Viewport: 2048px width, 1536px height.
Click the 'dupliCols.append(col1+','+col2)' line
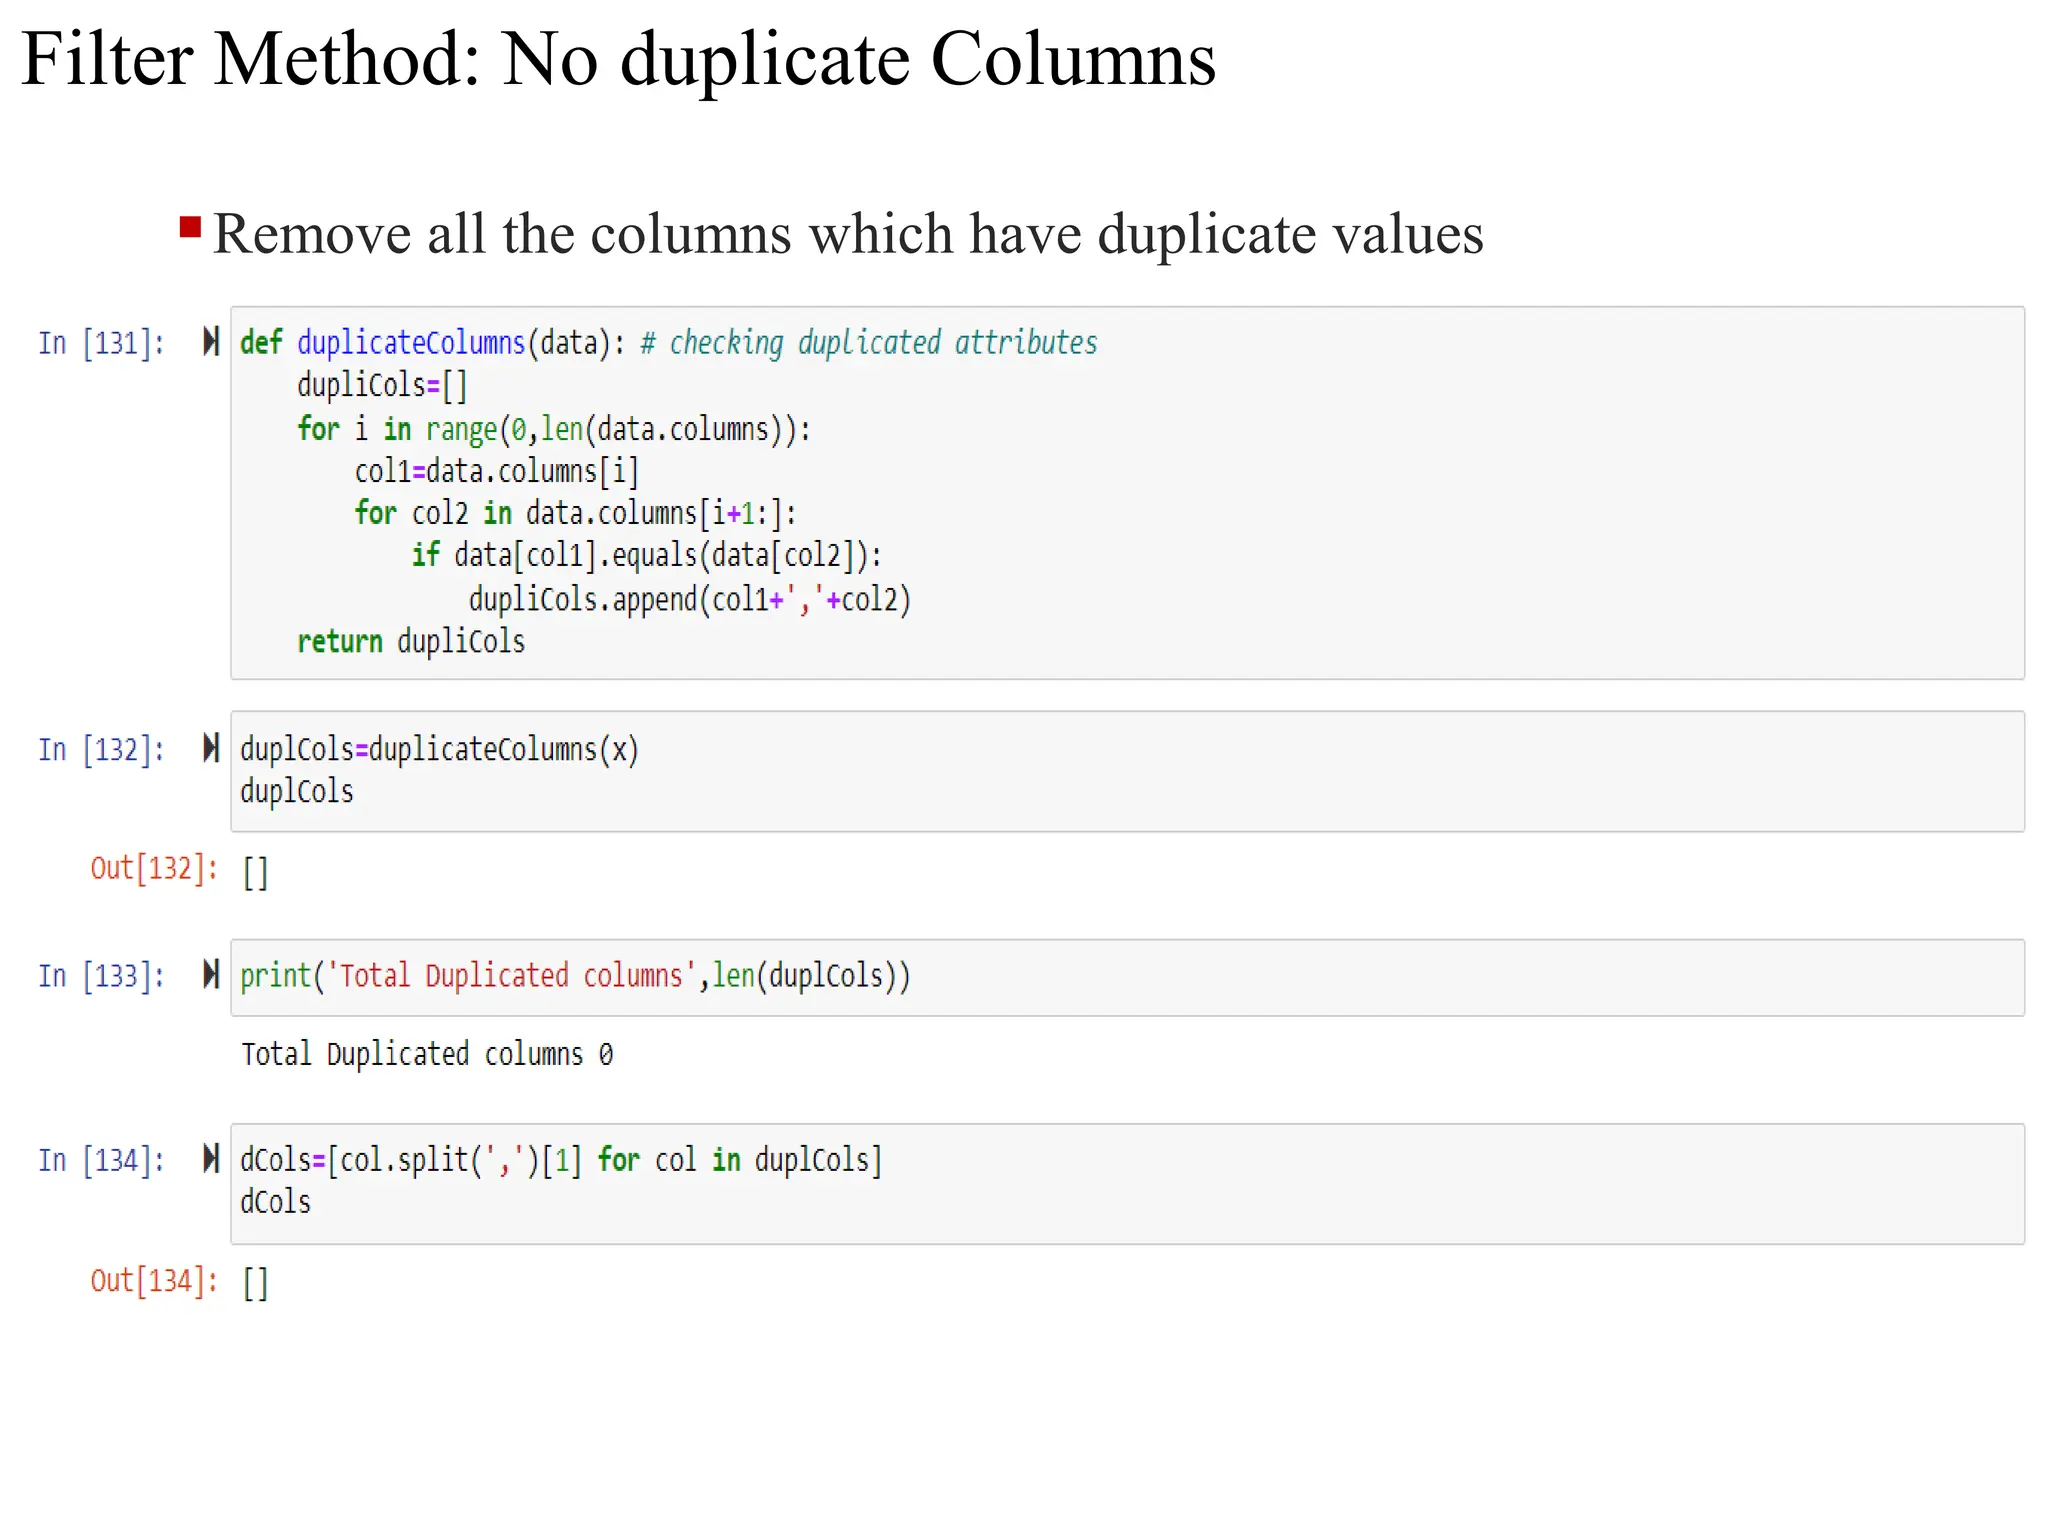(x=690, y=599)
